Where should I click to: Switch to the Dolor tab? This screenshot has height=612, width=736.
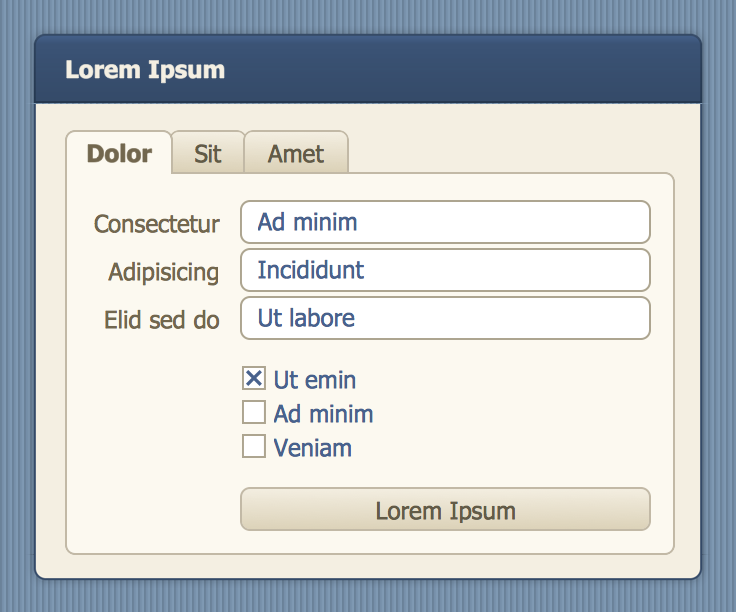(x=119, y=153)
